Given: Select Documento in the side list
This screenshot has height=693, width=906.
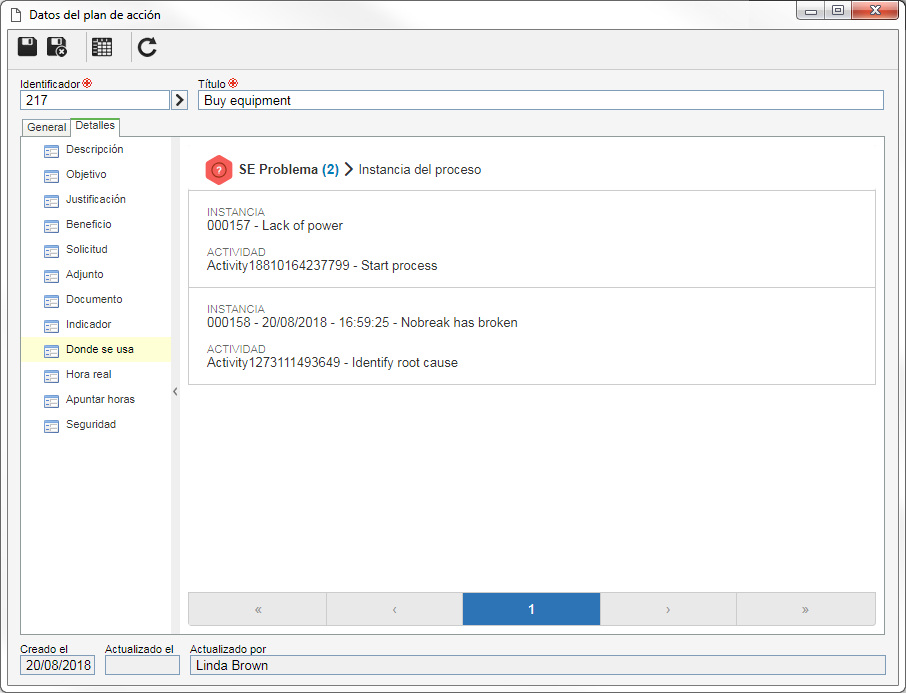Looking at the screenshot, I should (x=94, y=299).
